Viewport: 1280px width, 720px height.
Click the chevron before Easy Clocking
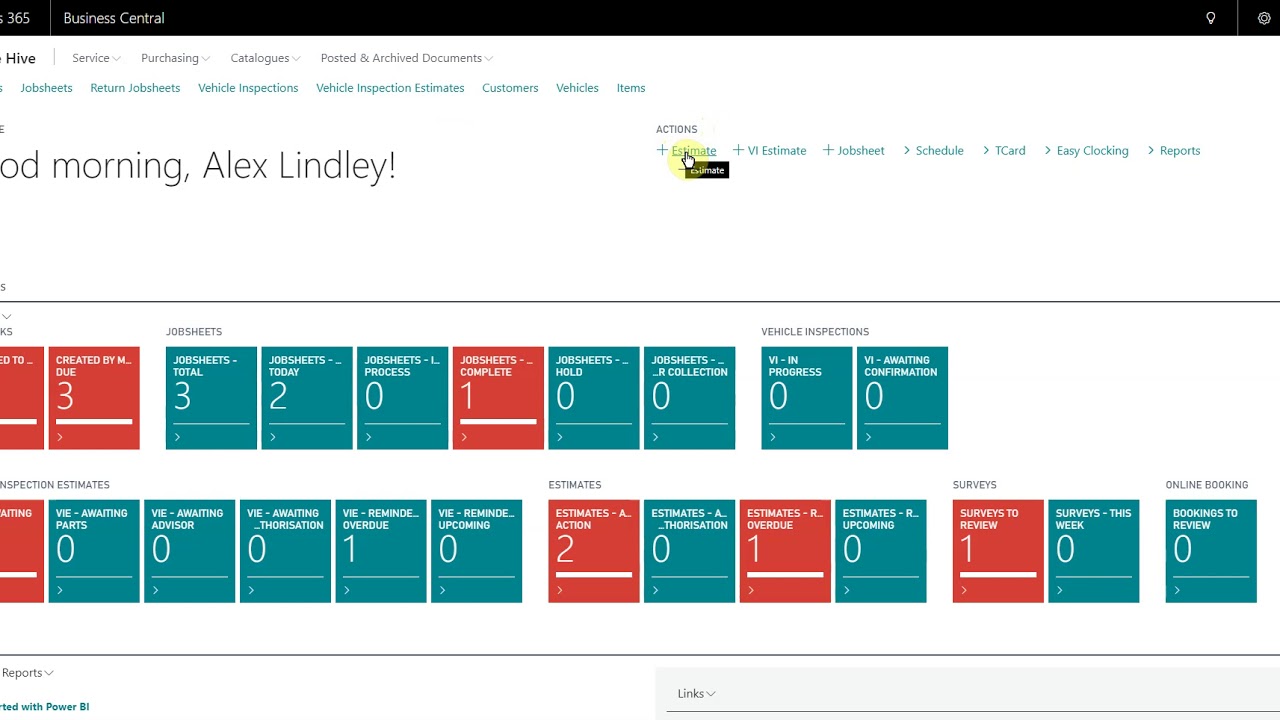1048,150
